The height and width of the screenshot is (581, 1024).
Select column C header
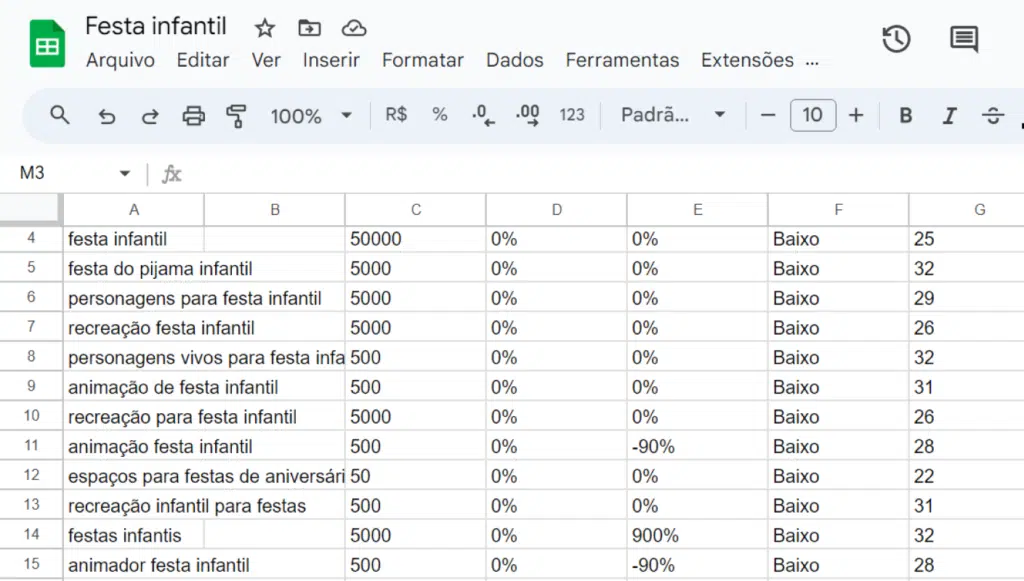[x=416, y=210]
